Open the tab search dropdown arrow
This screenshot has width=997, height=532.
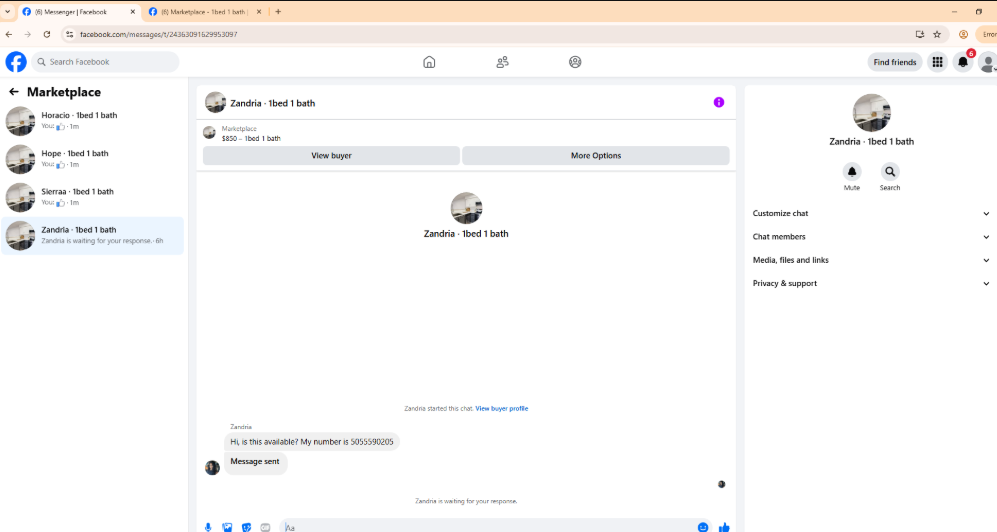point(8,11)
